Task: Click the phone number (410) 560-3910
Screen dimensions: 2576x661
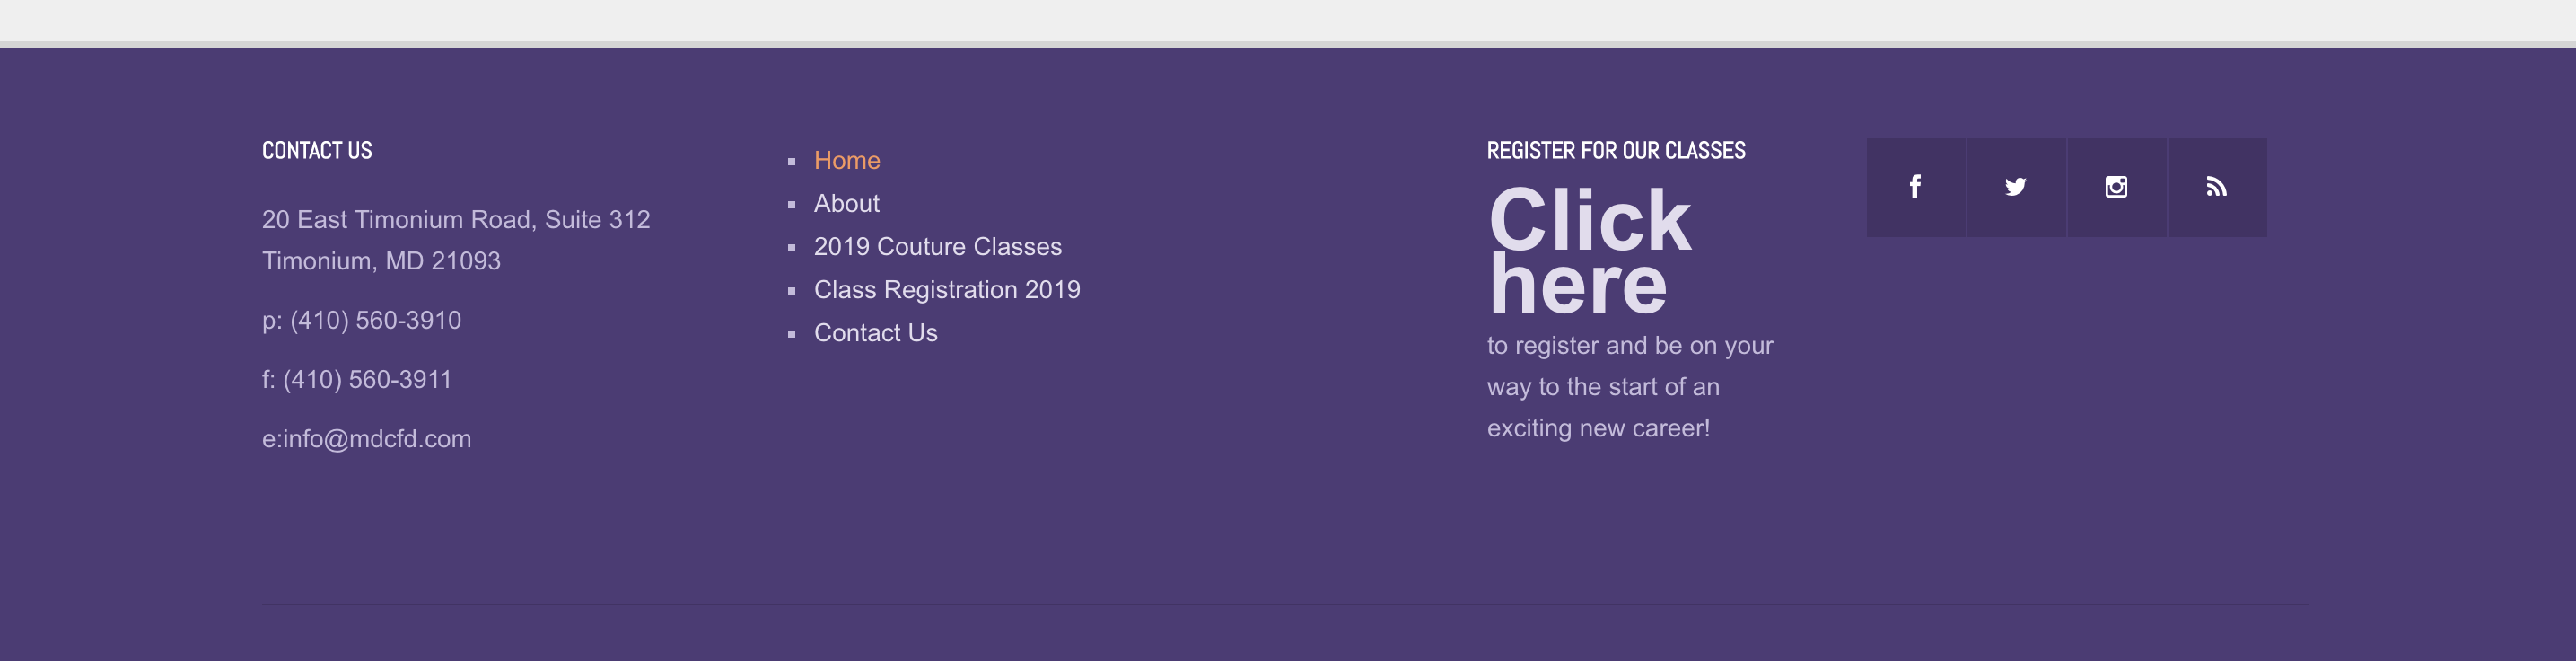Action: tap(375, 320)
